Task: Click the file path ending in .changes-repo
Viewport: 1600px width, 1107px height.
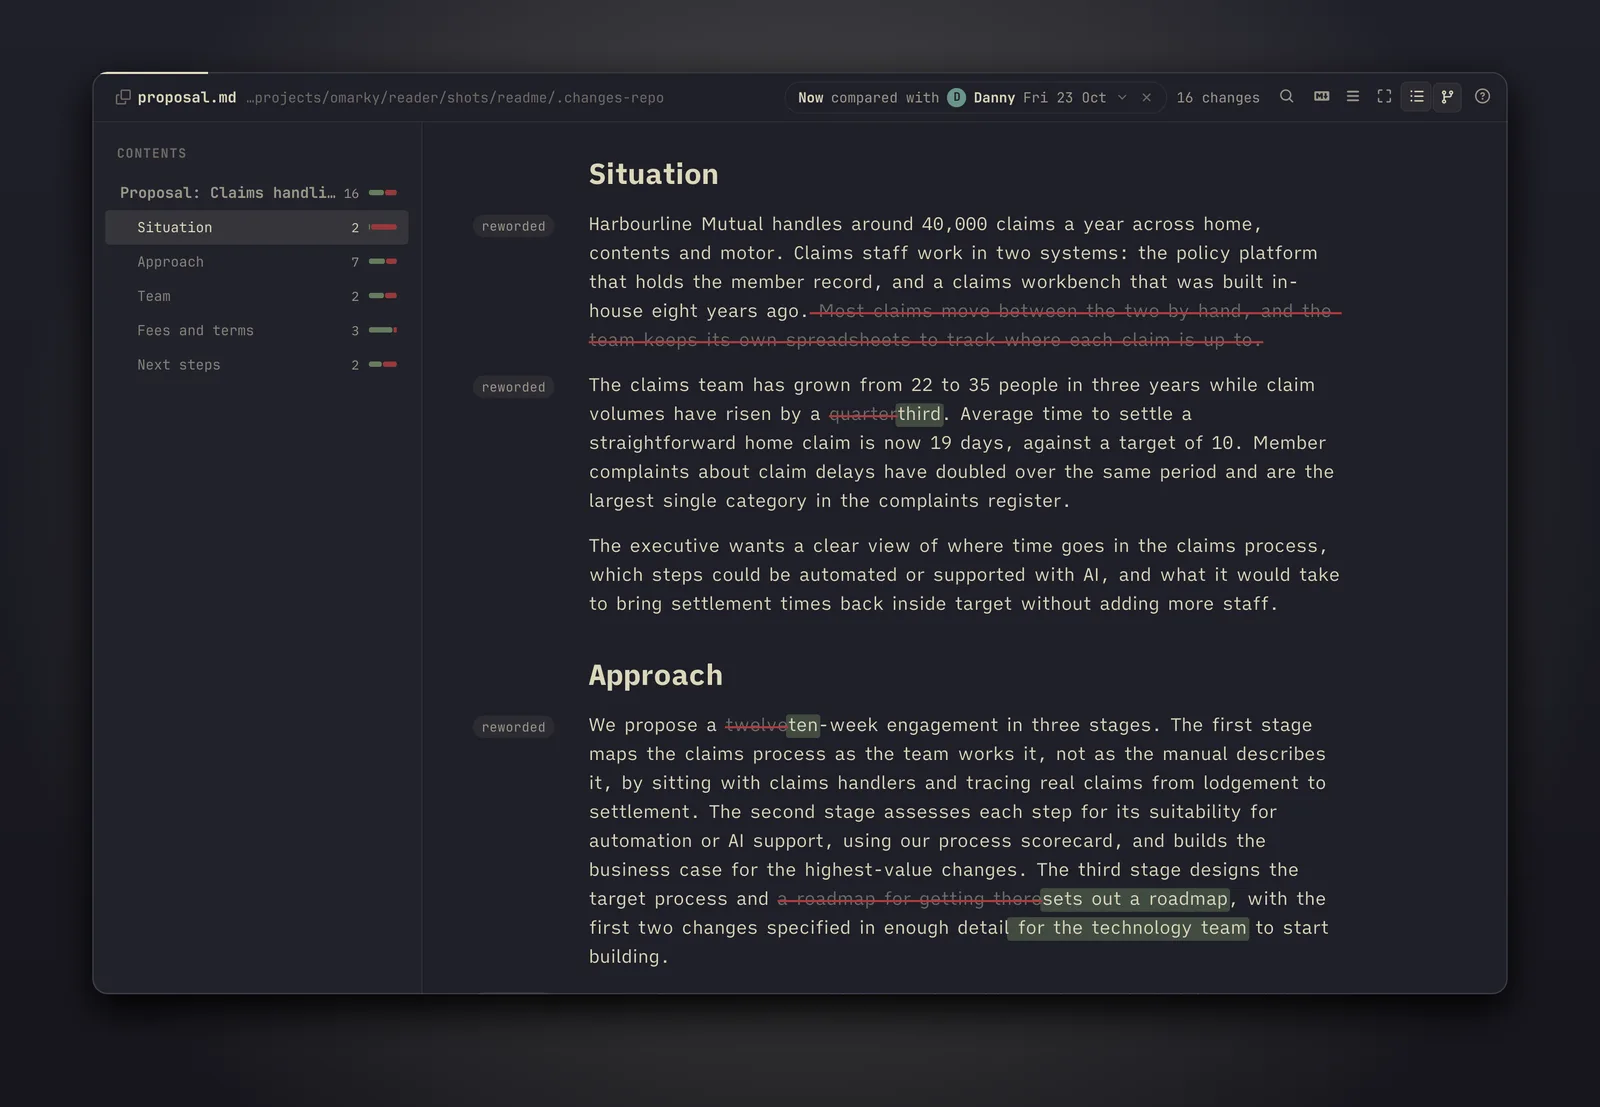Action: pos(455,98)
